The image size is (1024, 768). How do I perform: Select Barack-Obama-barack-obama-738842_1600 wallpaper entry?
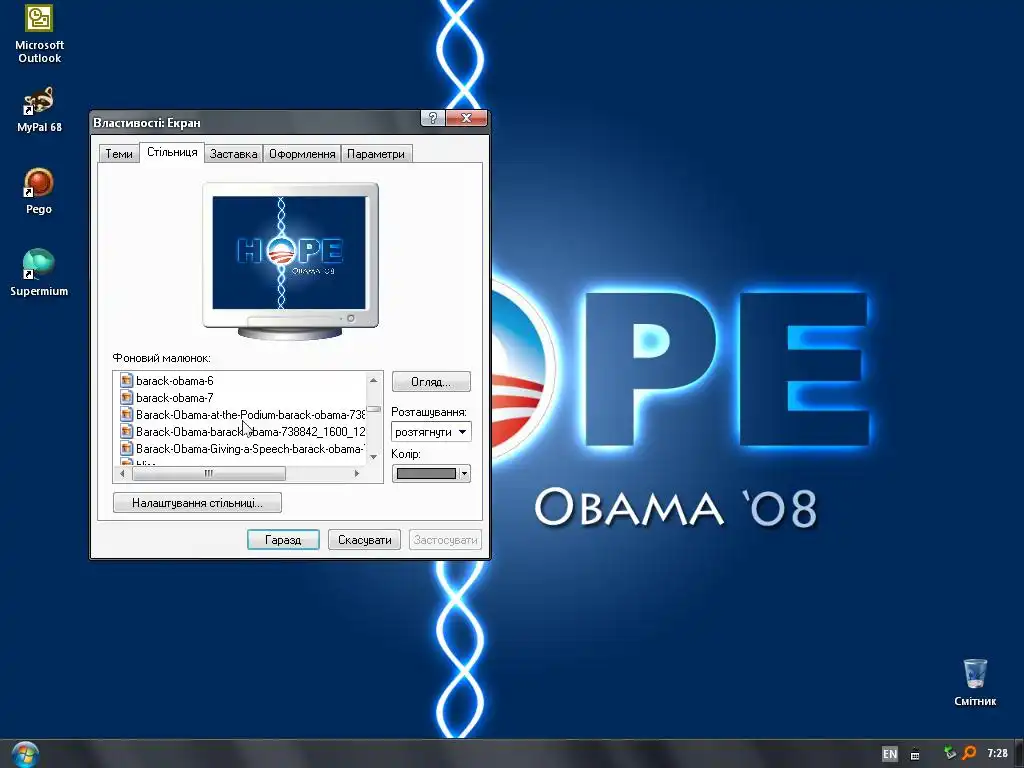click(x=250, y=432)
